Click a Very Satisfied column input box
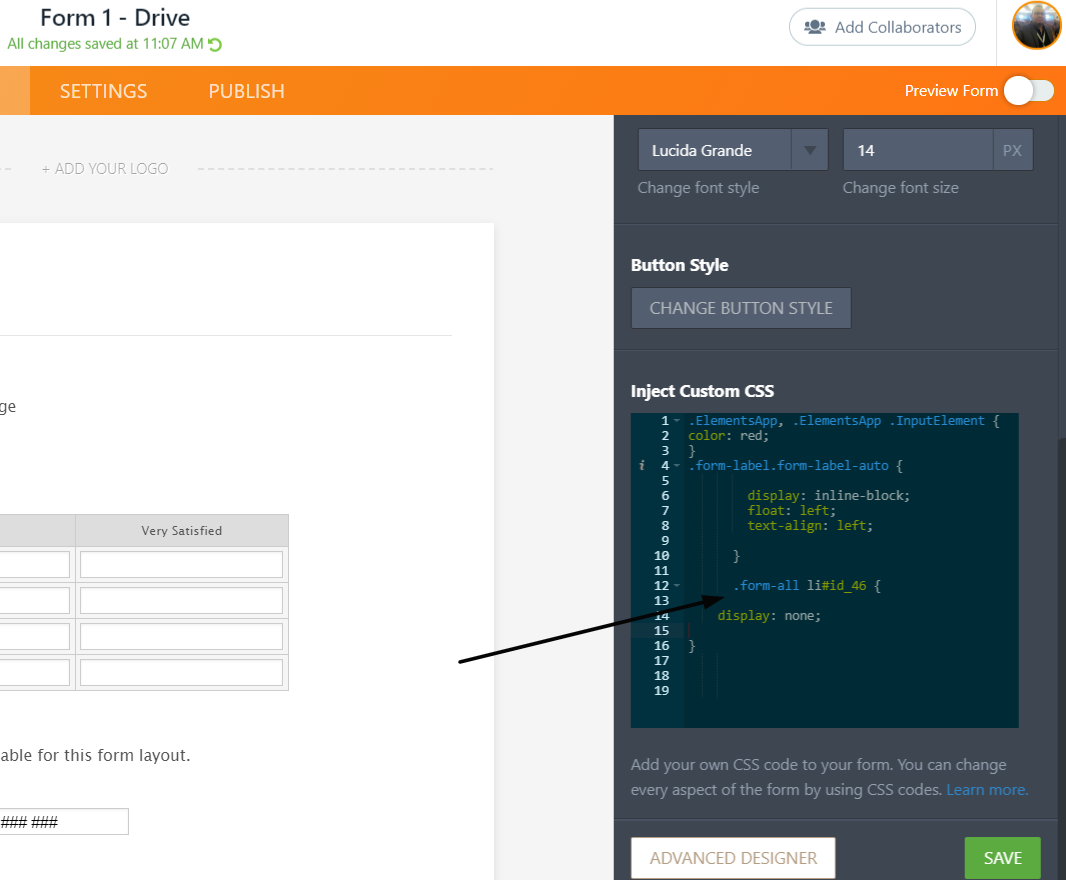The height and width of the screenshot is (880, 1066). tap(181, 564)
